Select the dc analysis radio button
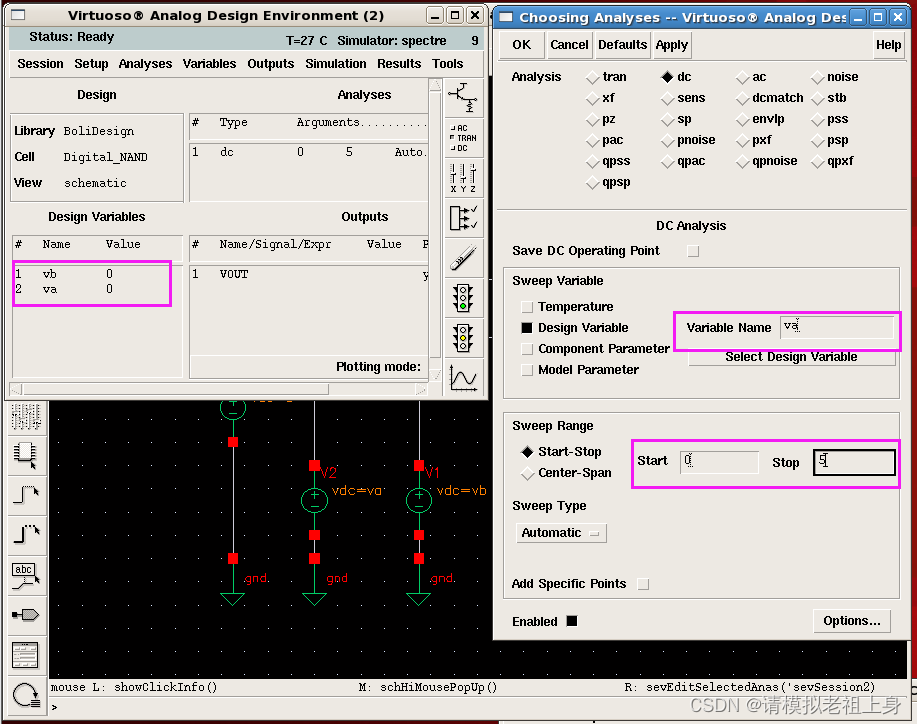 click(x=668, y=77)
